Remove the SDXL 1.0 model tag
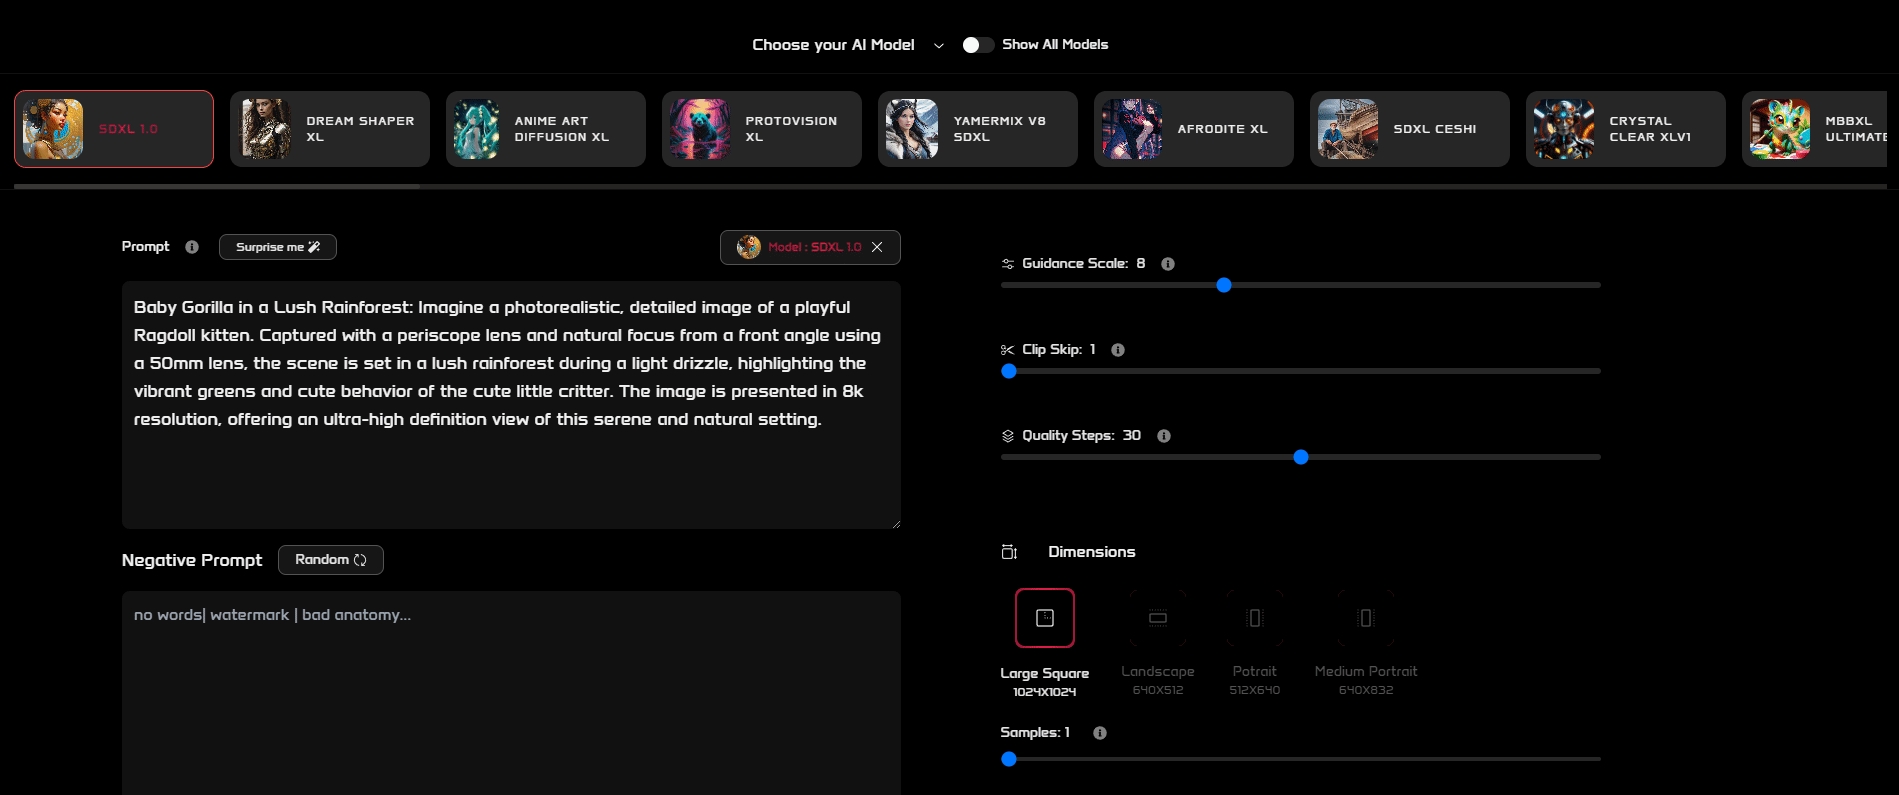Screen dimensions: 1899x795 coord(877,247)
